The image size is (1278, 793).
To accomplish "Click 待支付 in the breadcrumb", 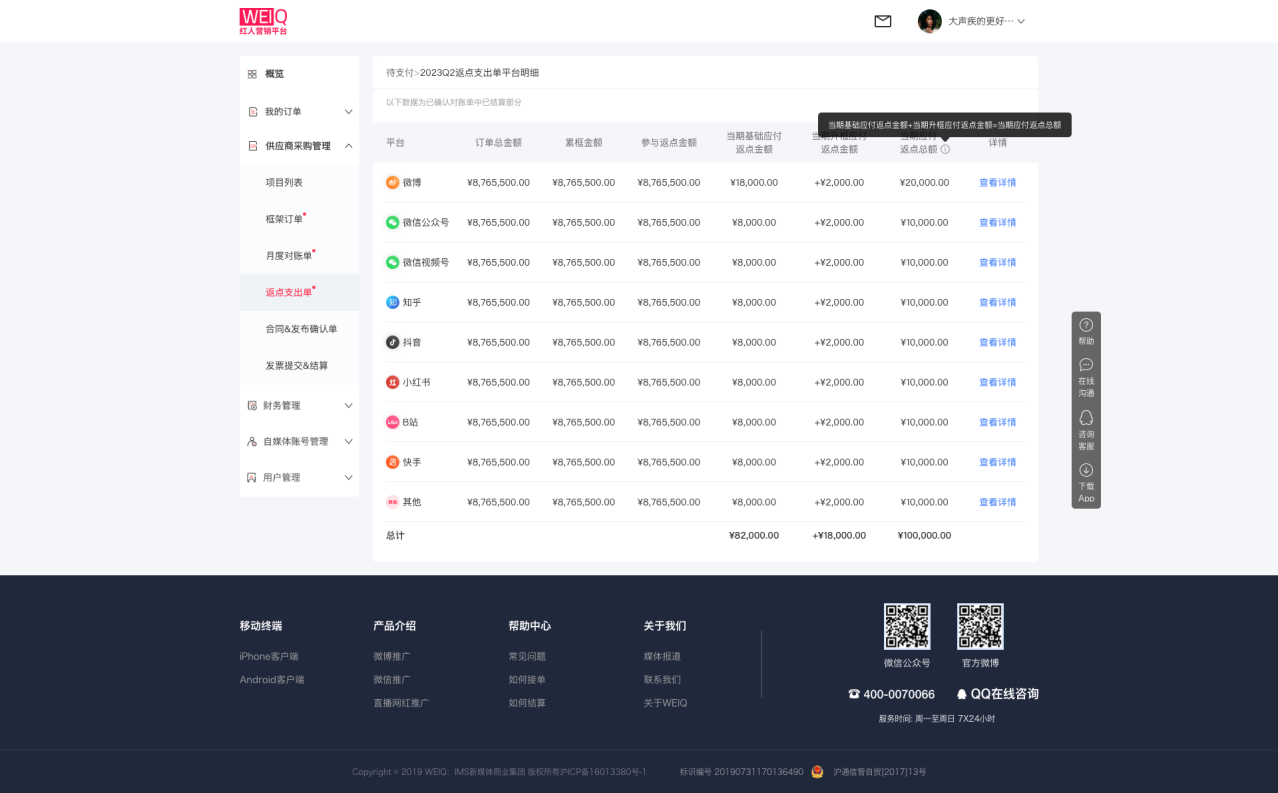I will click(399, 73).
